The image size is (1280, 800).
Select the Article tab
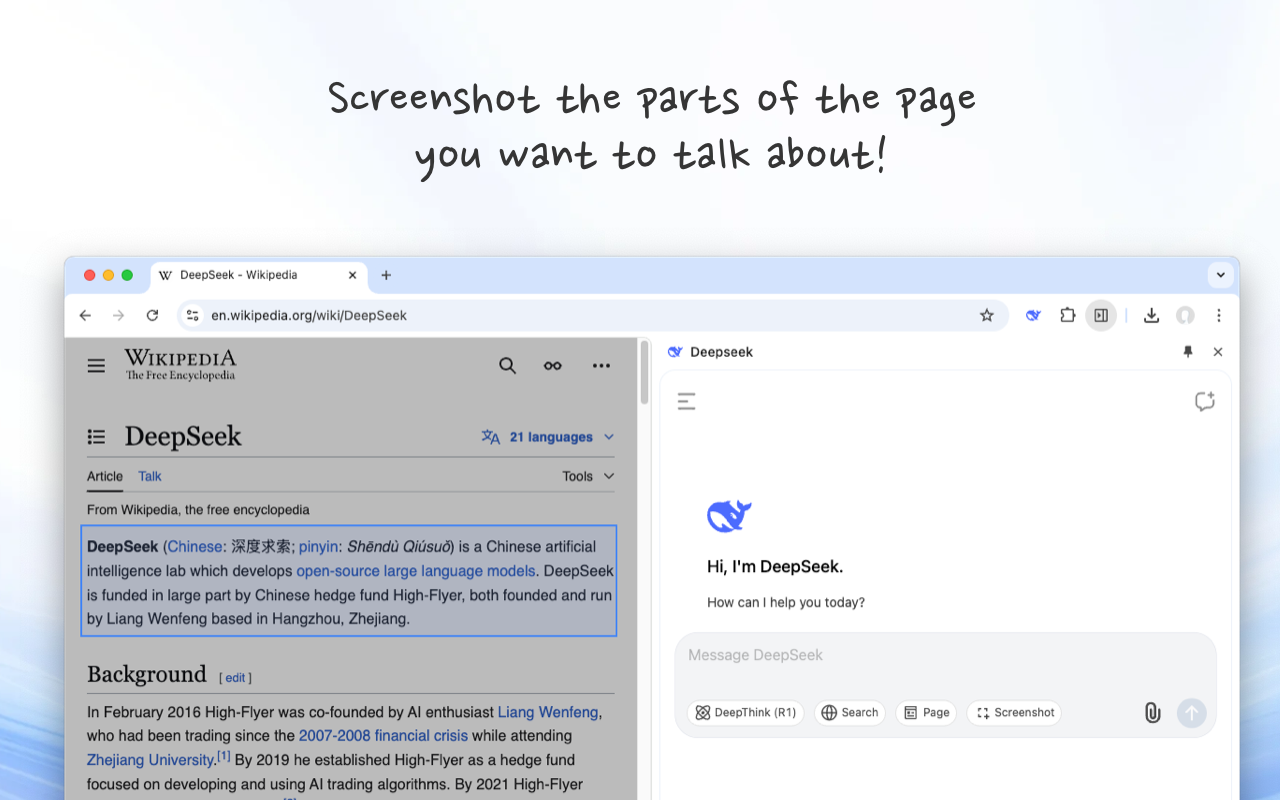pyautogui.click(x=105, y=477)
